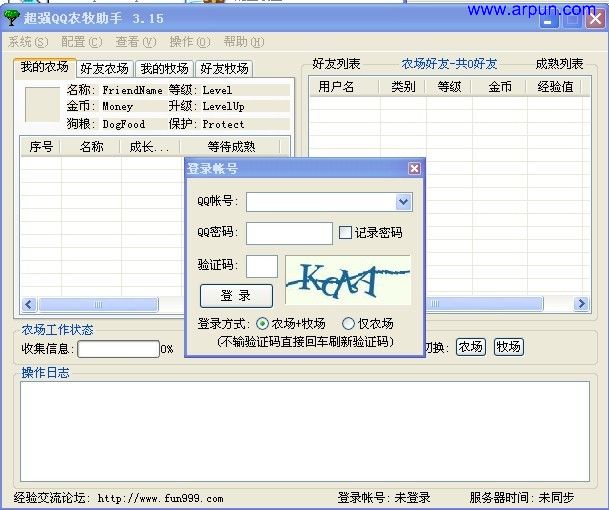Click the 验证码 captcha input box
Screen dimensions: 609x510
click(x=262, y=266)
